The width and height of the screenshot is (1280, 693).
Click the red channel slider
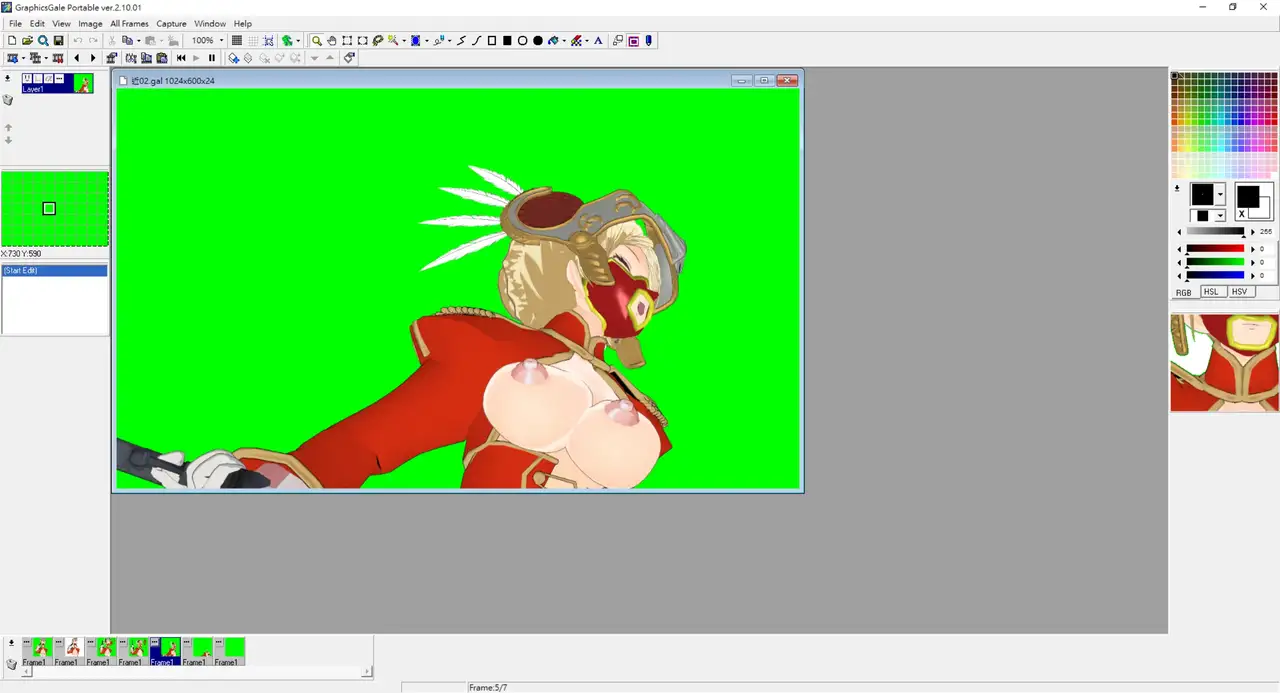point(1215,248)
